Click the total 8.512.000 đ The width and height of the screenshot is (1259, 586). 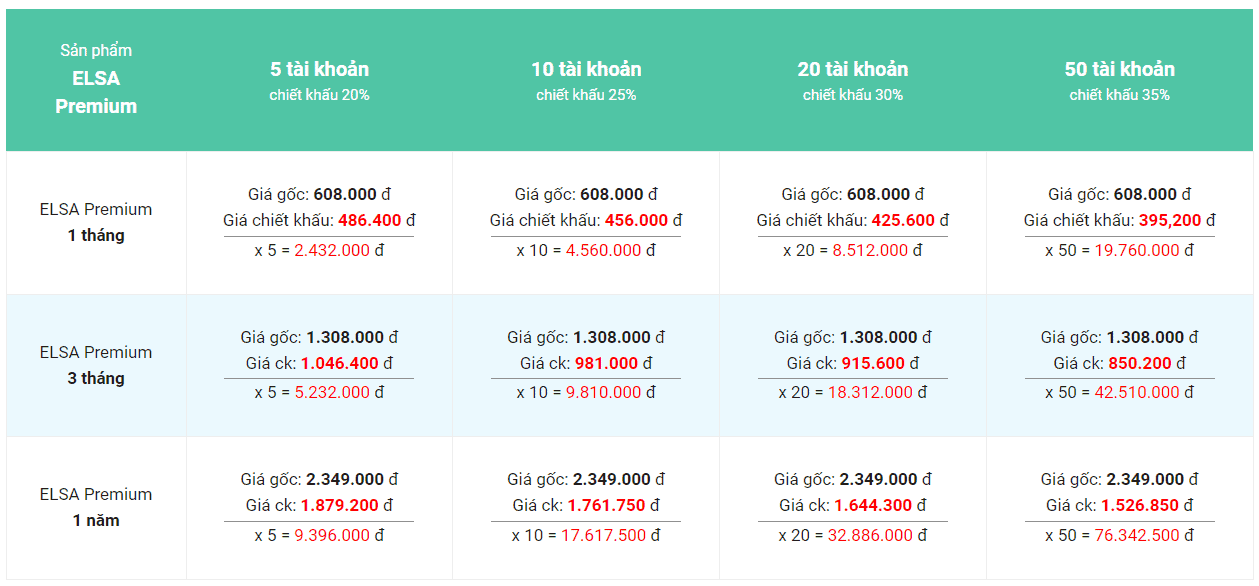(x=878, y=250)
